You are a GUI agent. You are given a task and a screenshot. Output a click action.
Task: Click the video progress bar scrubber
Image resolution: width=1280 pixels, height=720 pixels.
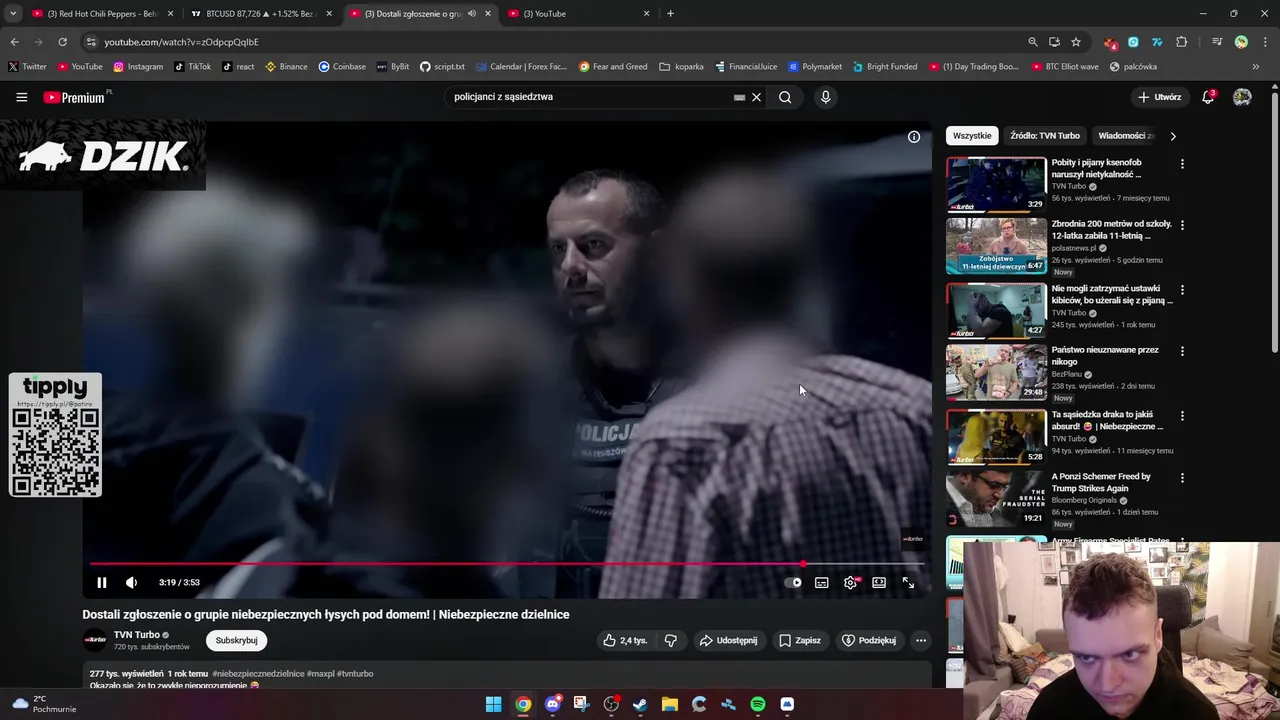[803, 564]
